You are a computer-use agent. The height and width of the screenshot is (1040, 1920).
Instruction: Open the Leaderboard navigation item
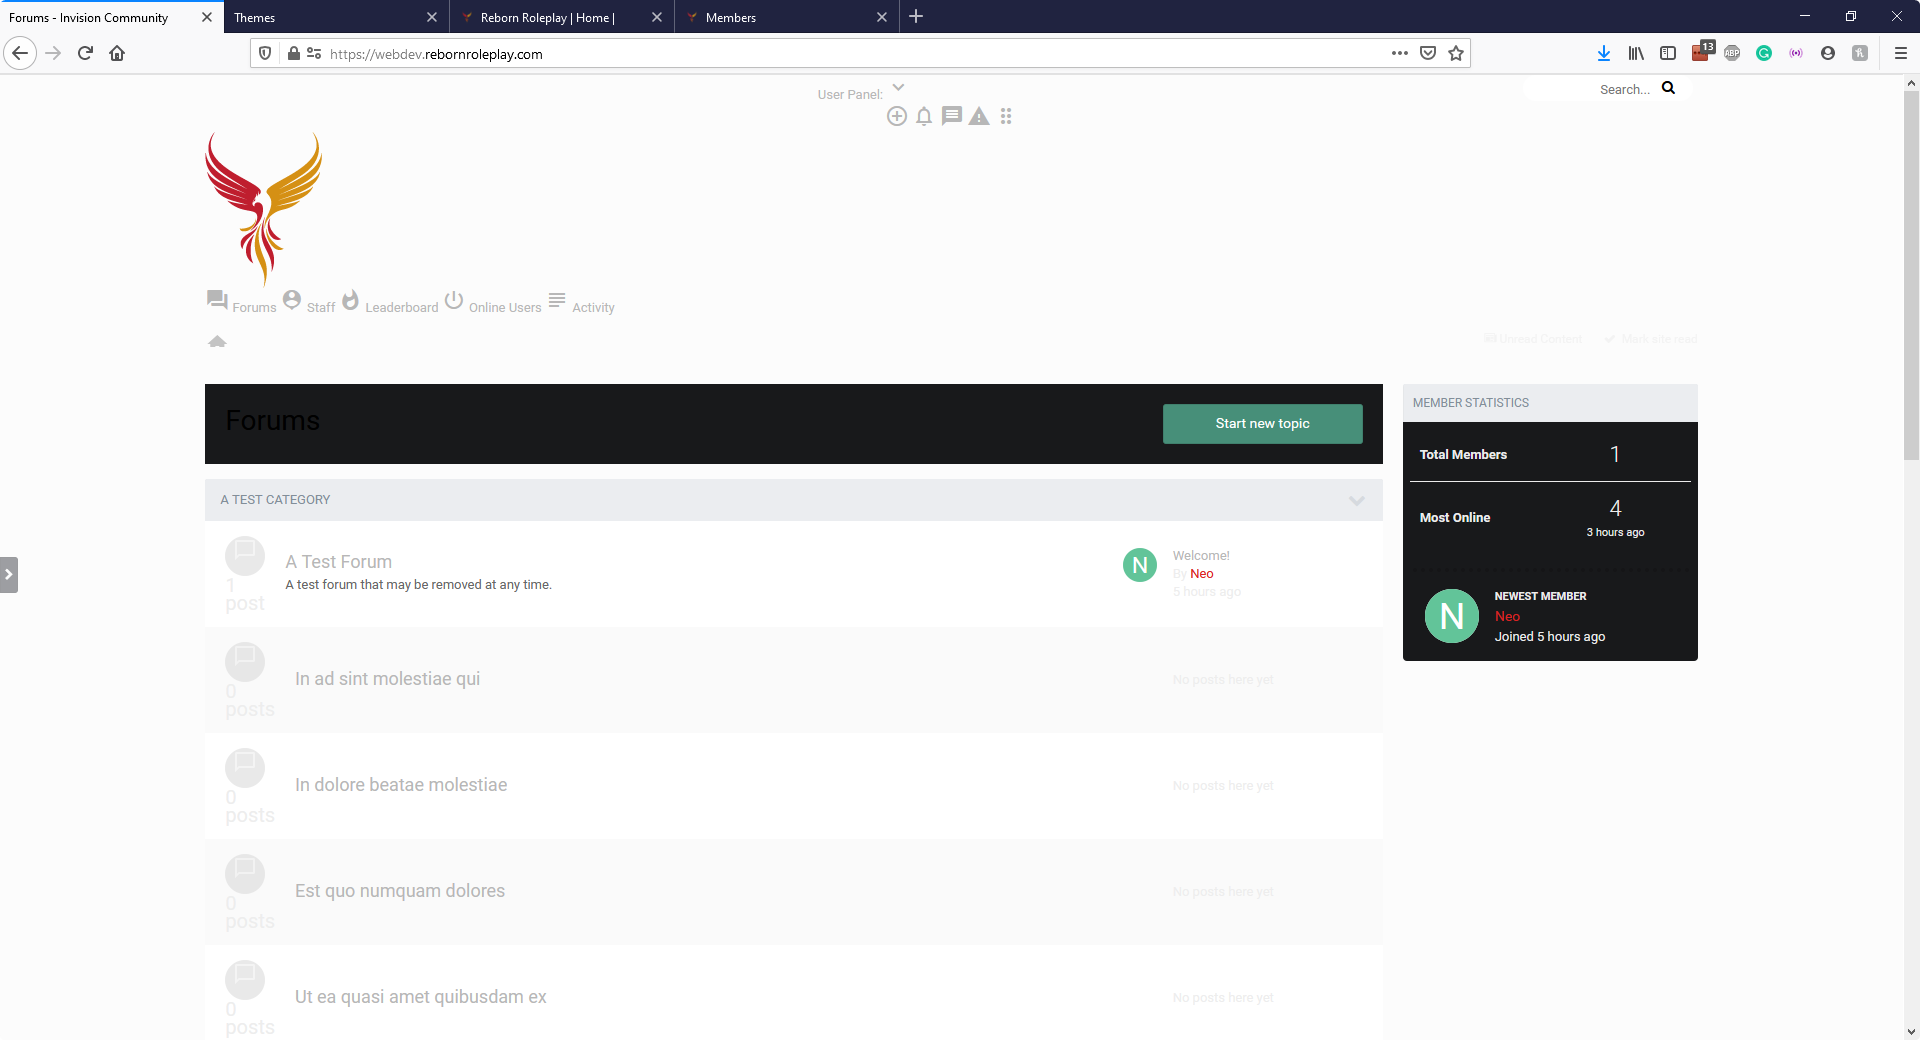[401, 307]
